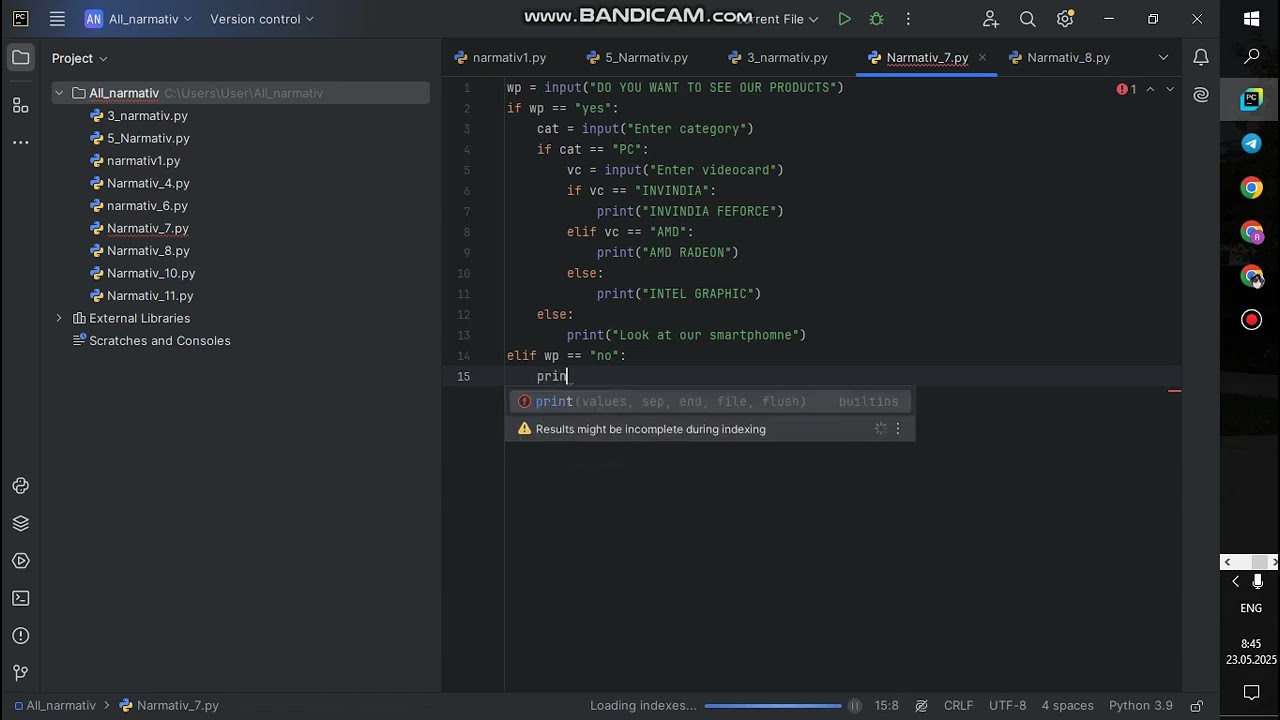Open the Terminal tool window
1280x720 pixels.
20,598
